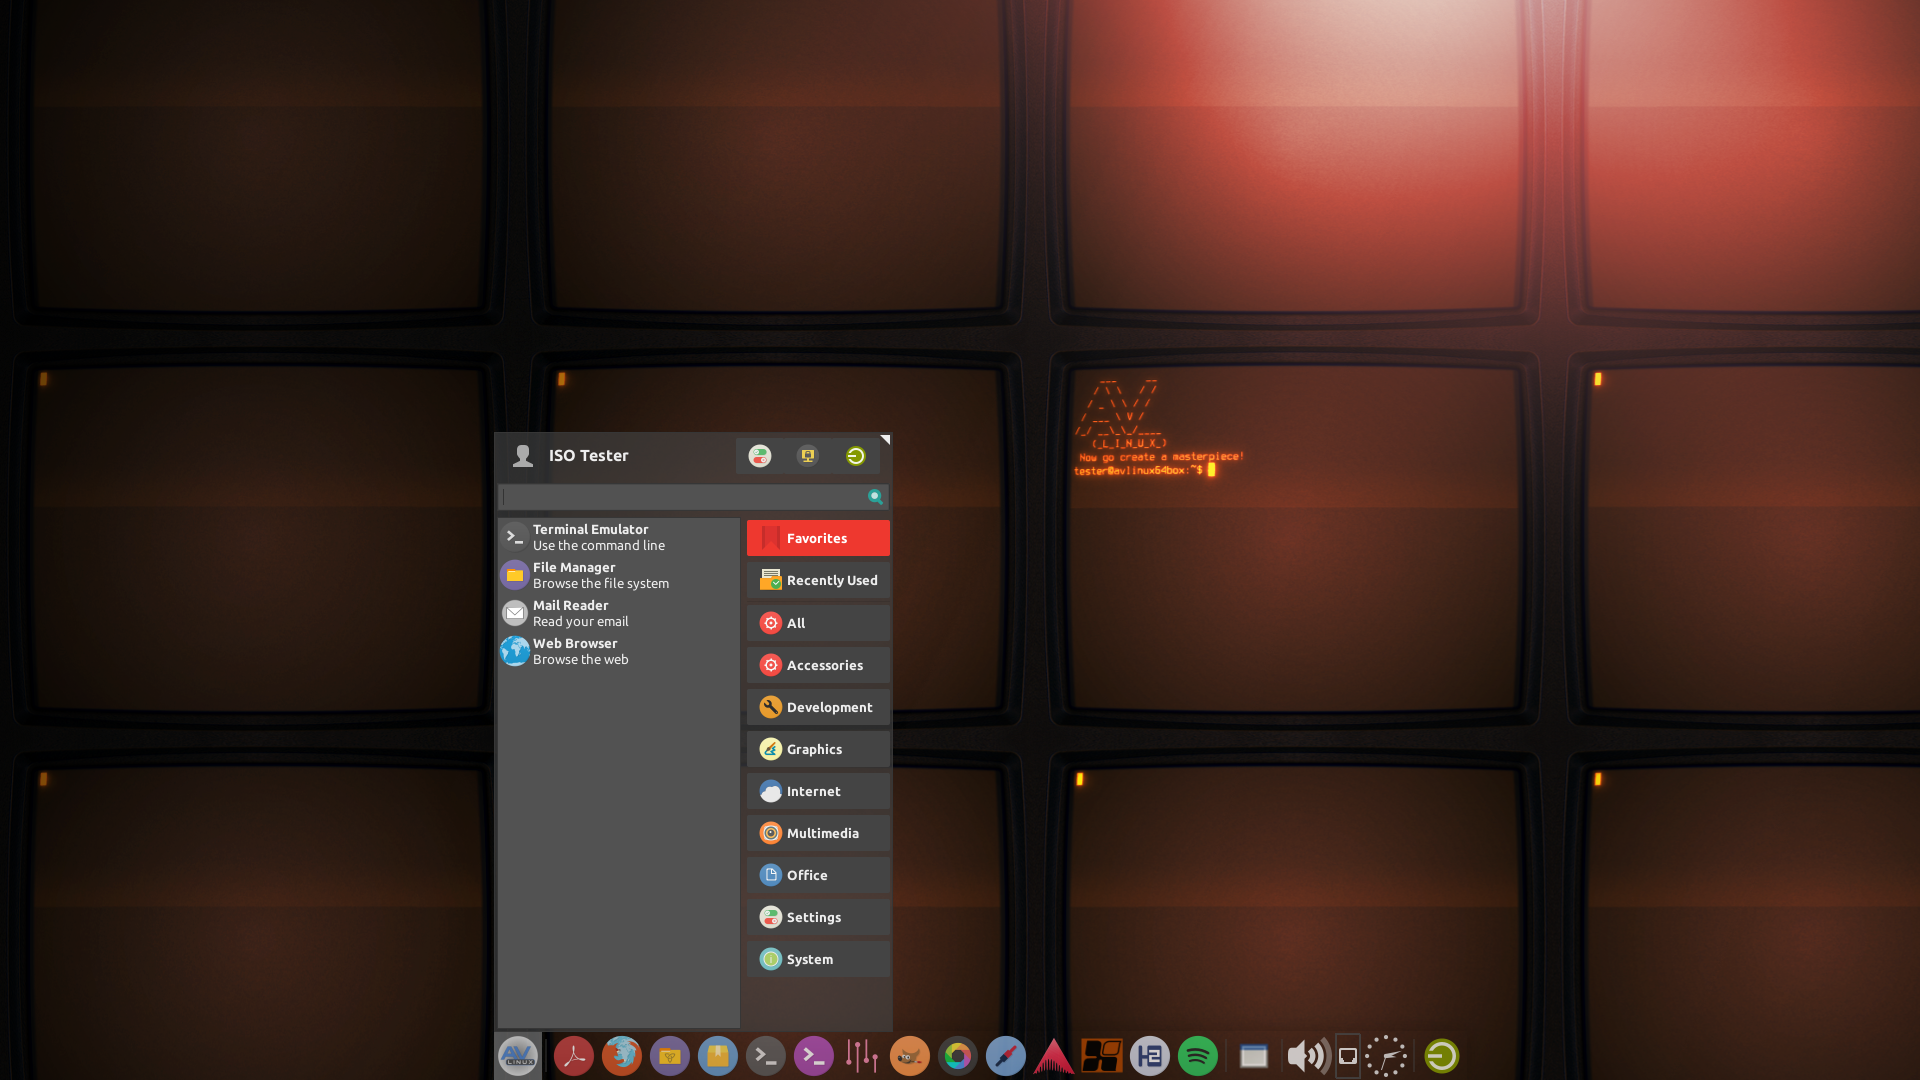The width and height of the screenshot is (1920, 1080).
Task: Open the volume control speaker icon
Action: pyautogui.click(x=1307, y=1056)
